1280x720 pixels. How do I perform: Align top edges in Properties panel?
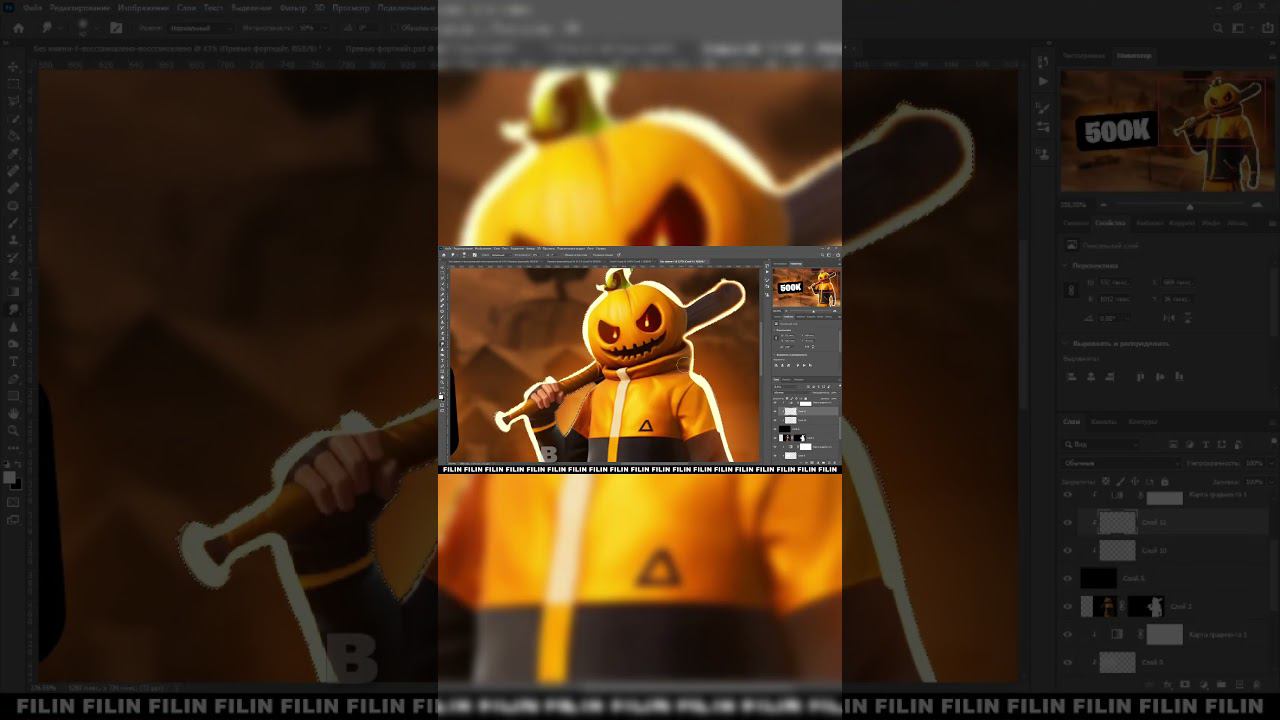pyautogui.click(x=1140, y=377)
